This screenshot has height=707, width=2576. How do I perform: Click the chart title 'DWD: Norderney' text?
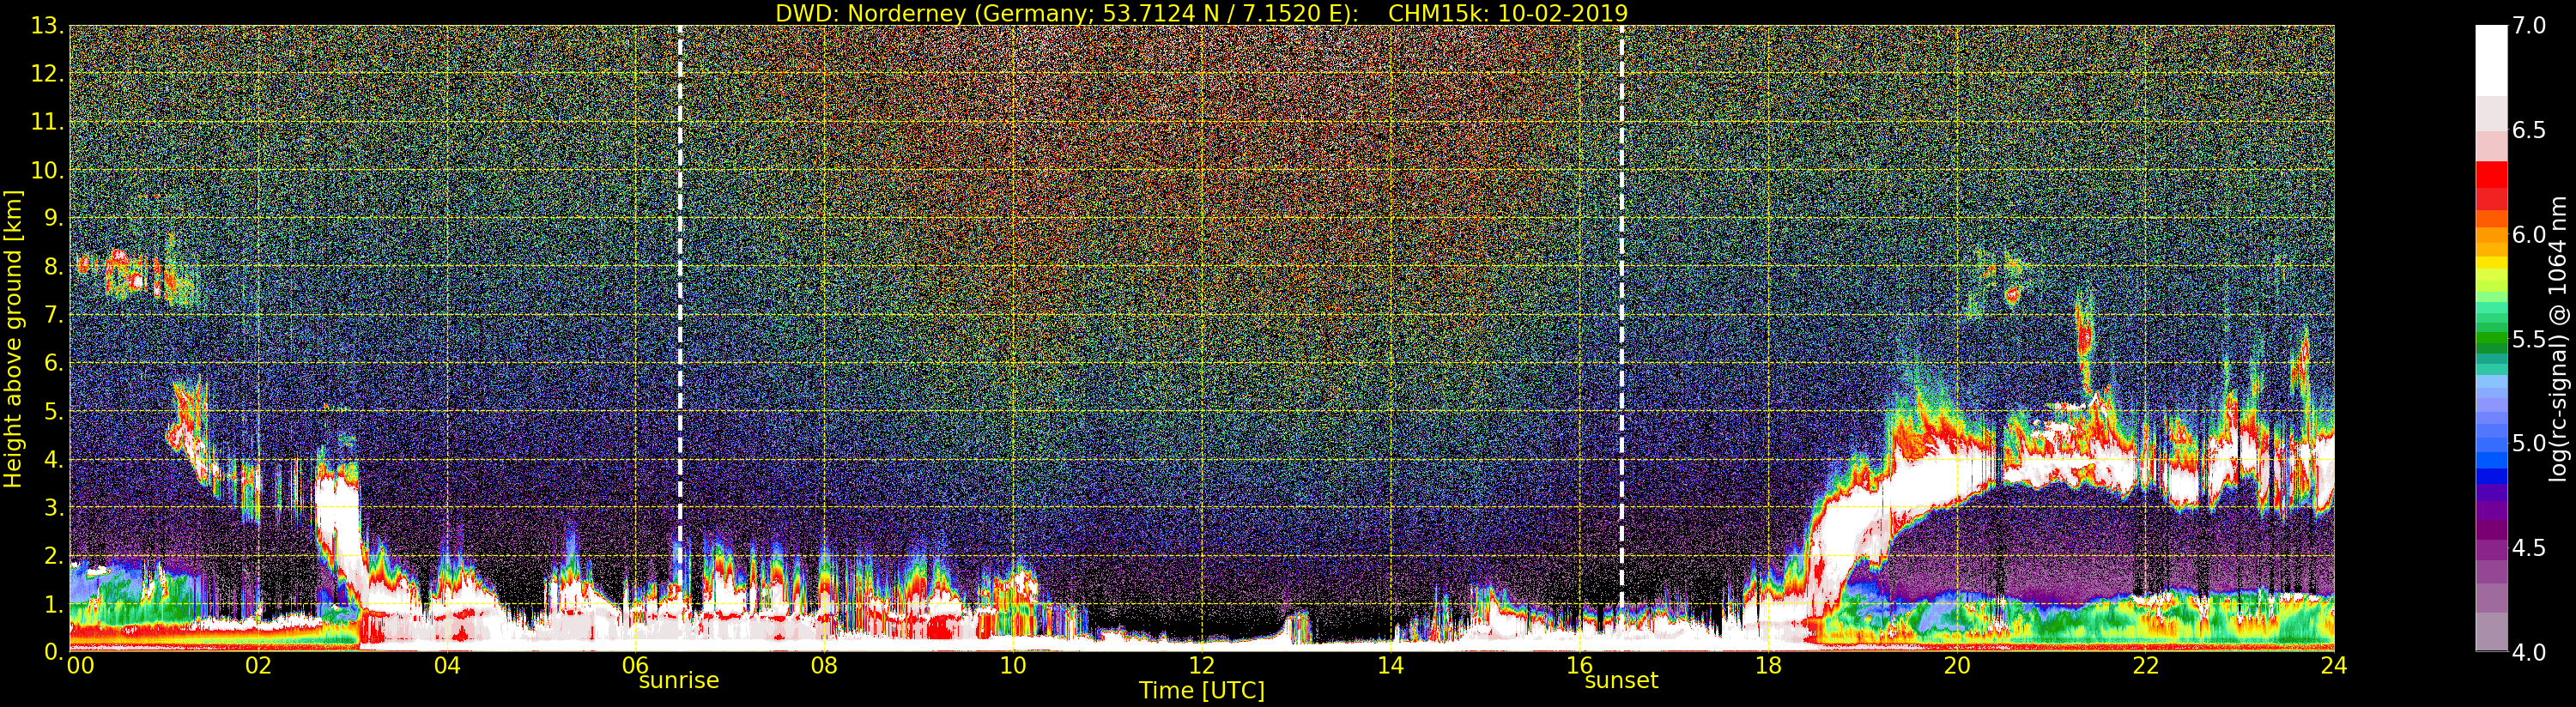(870, 13)
